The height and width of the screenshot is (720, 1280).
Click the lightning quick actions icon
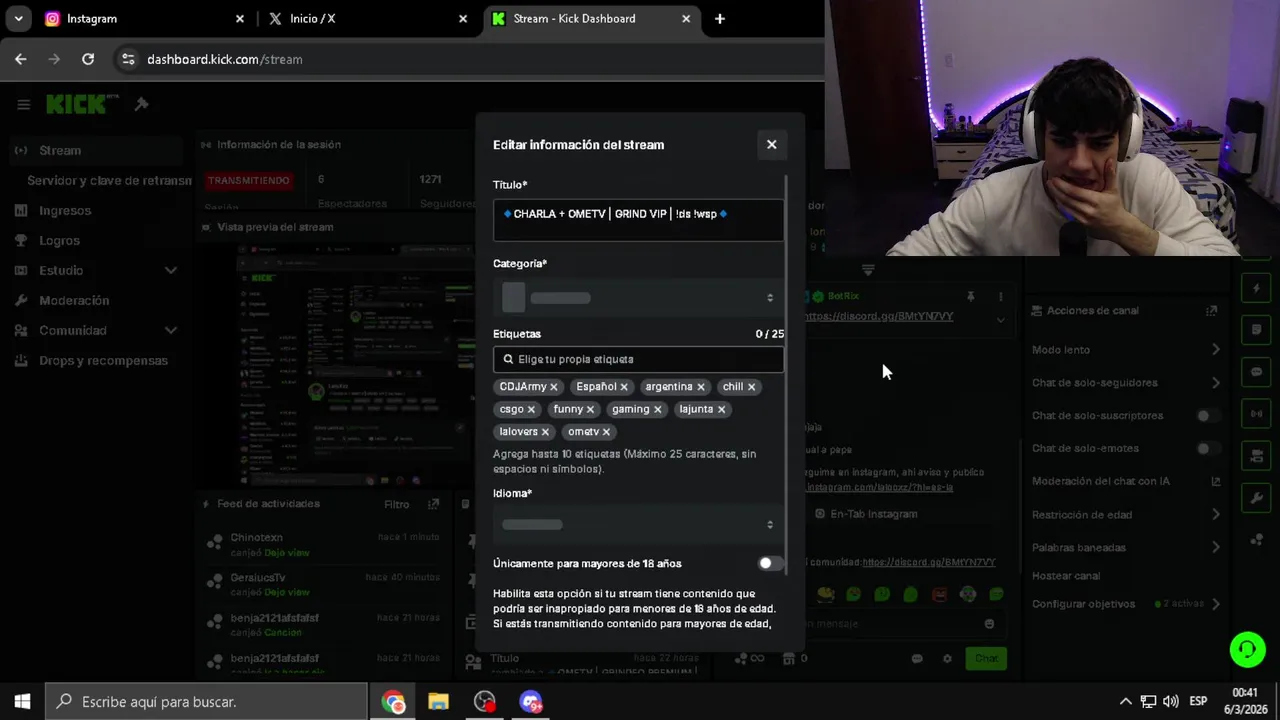1257,289
